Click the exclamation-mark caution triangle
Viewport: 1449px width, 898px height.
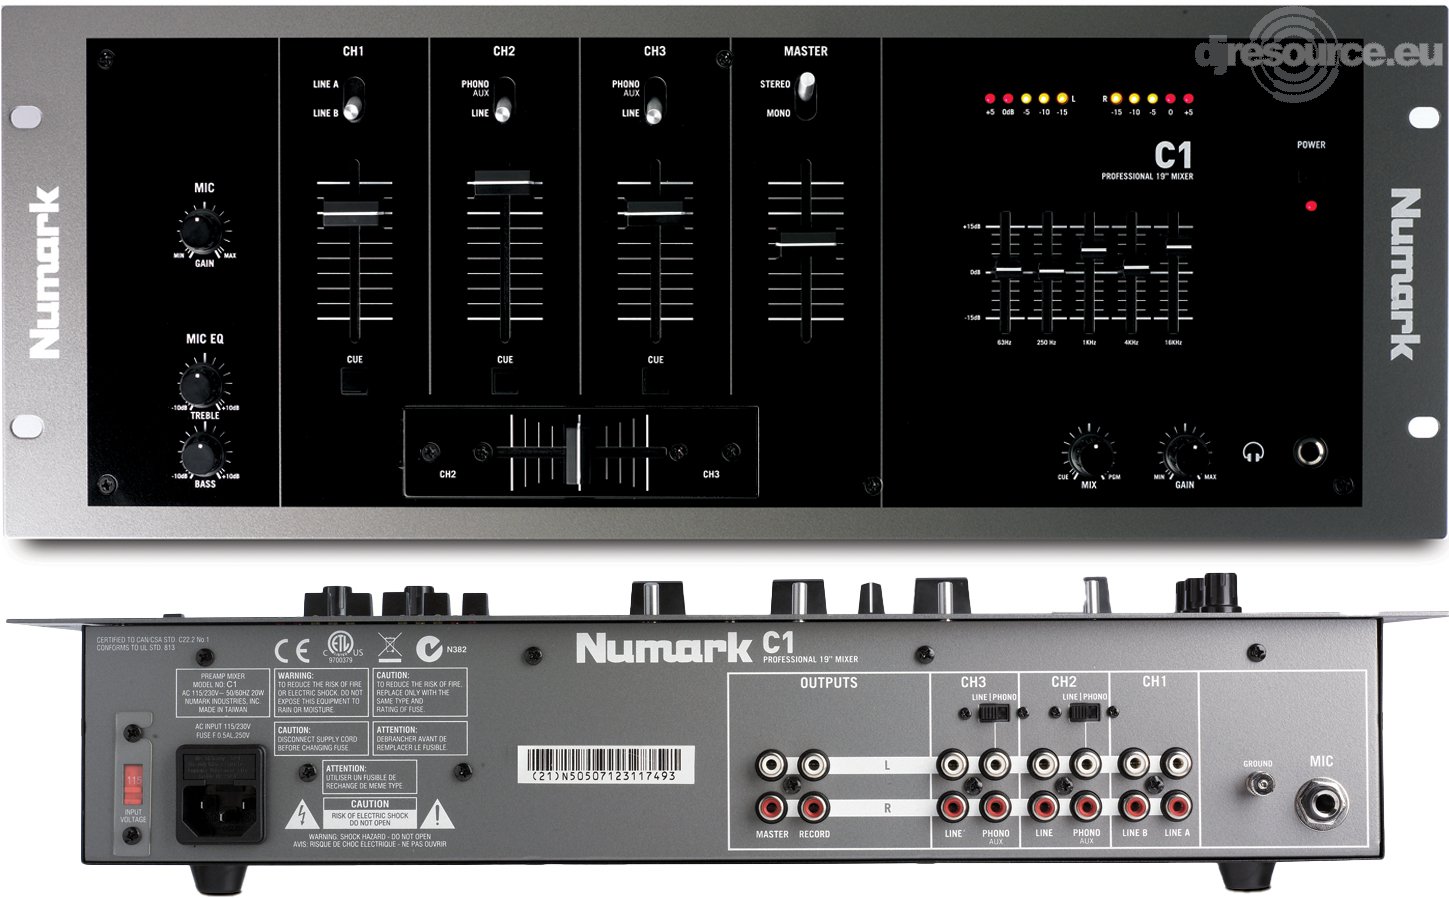(437, 814)
